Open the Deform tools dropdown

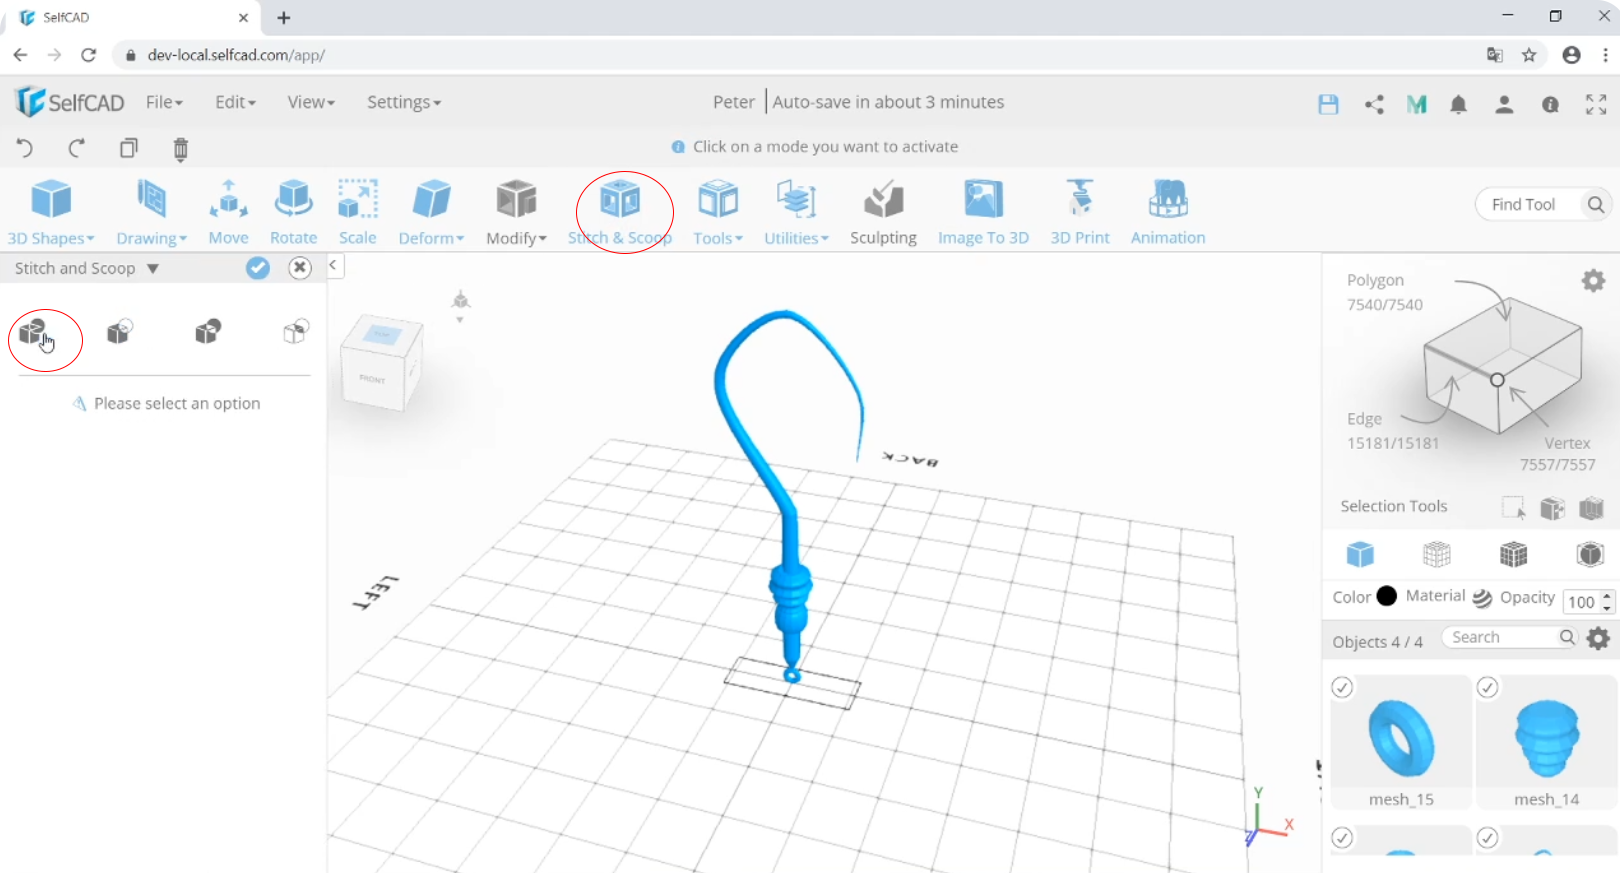coord(431,212)
